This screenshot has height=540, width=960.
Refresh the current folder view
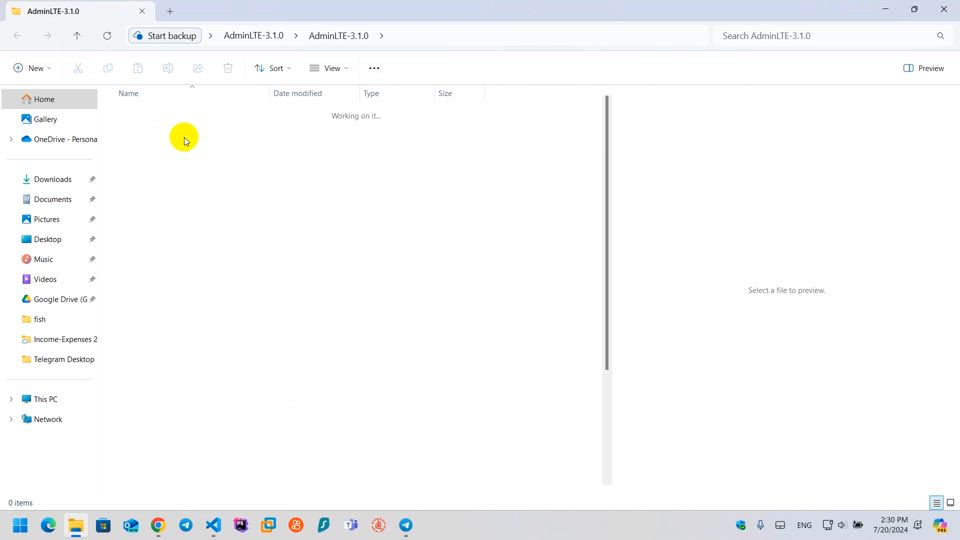107,36
